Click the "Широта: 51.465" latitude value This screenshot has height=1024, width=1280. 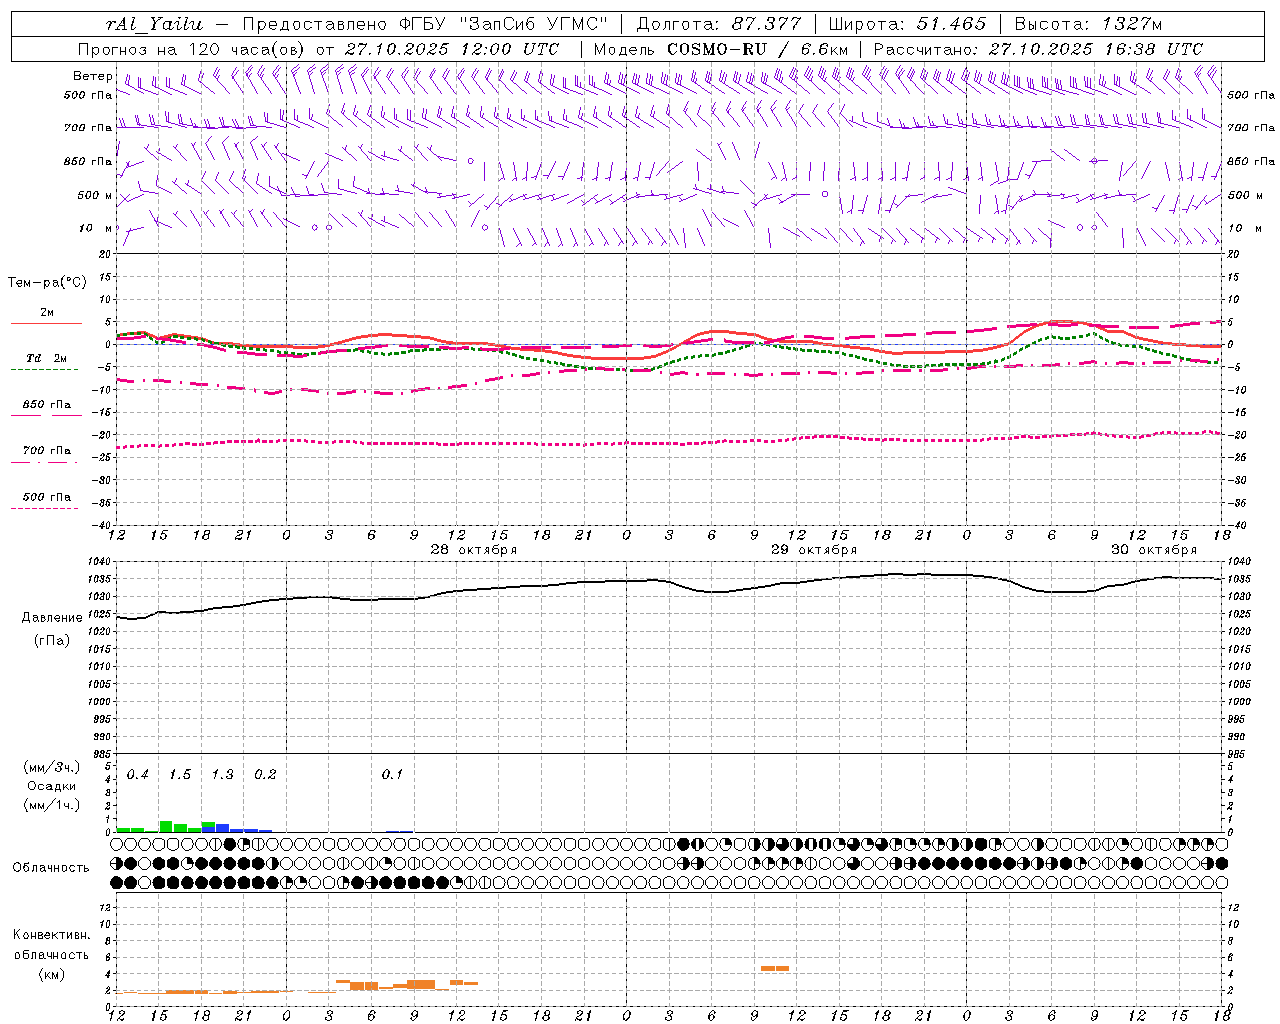pos(907,24)
